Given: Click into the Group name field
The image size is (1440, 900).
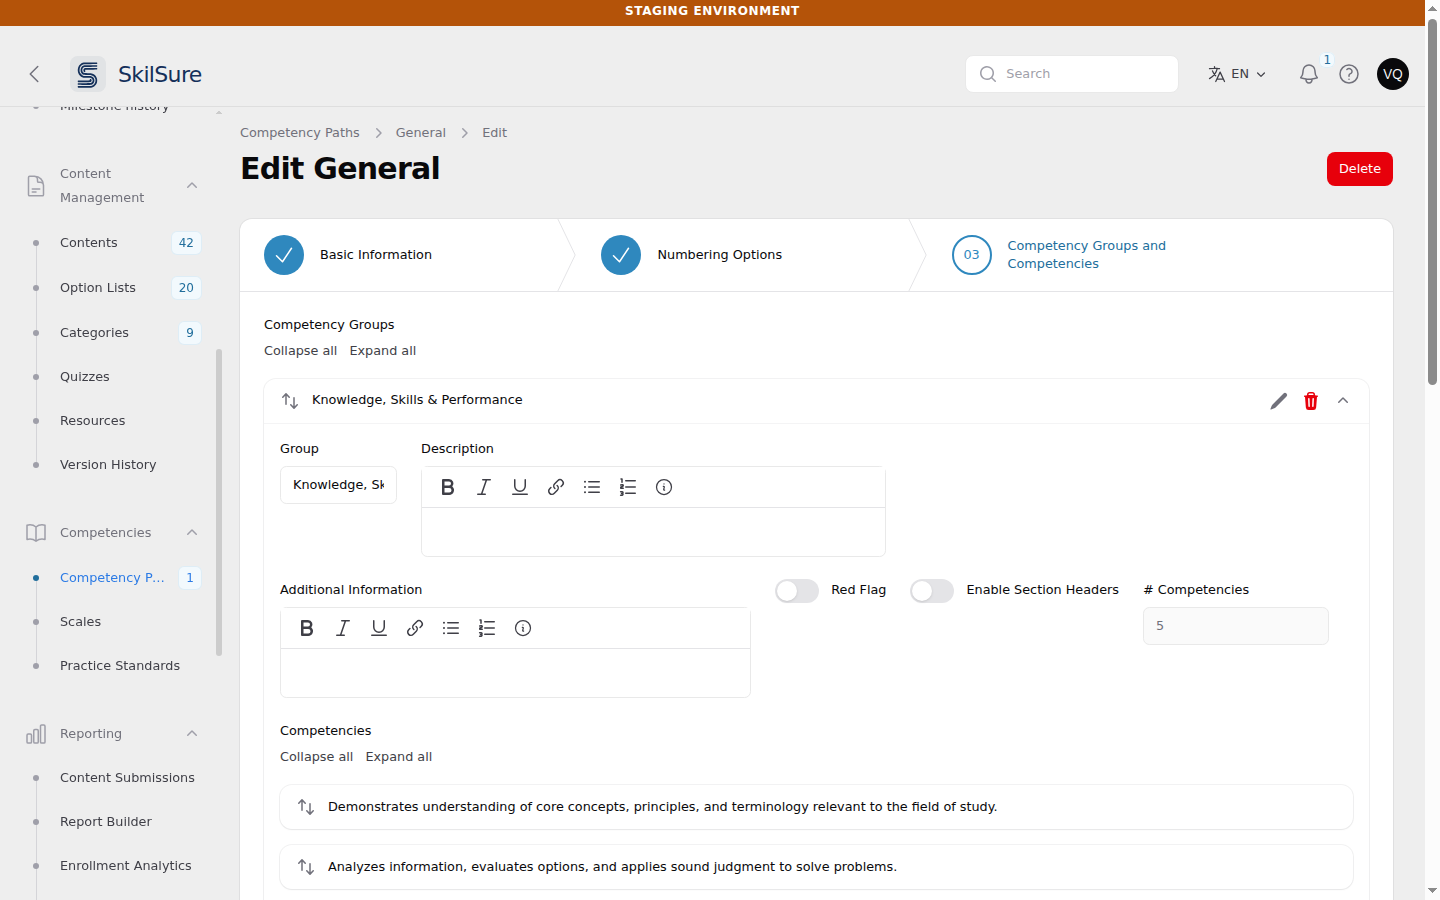Looking at the screenshot, I should click(339, 485).
